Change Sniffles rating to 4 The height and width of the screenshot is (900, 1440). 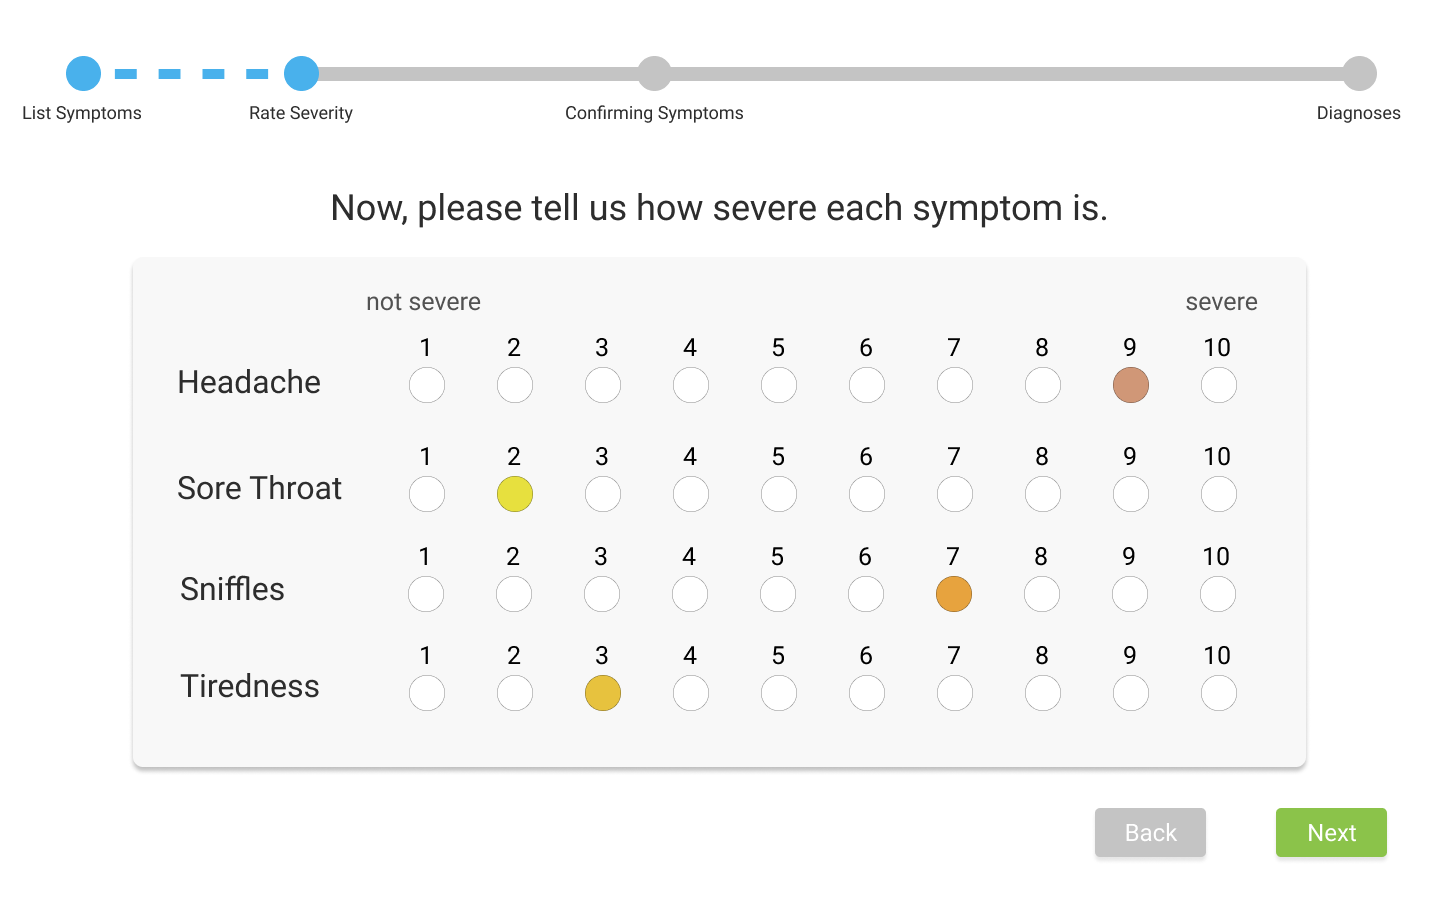(690, 593)
